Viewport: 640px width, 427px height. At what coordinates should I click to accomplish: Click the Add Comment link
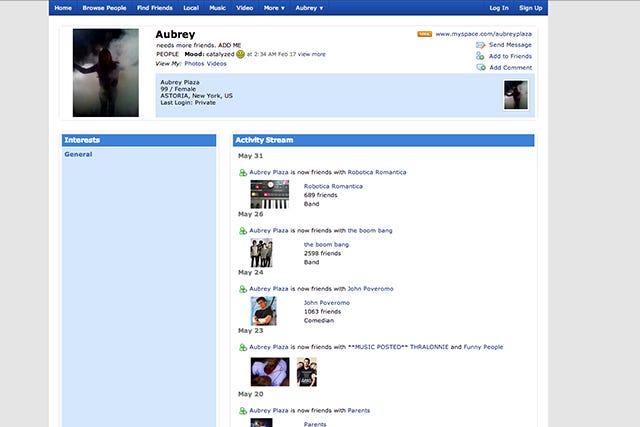[x=511, y=68]
